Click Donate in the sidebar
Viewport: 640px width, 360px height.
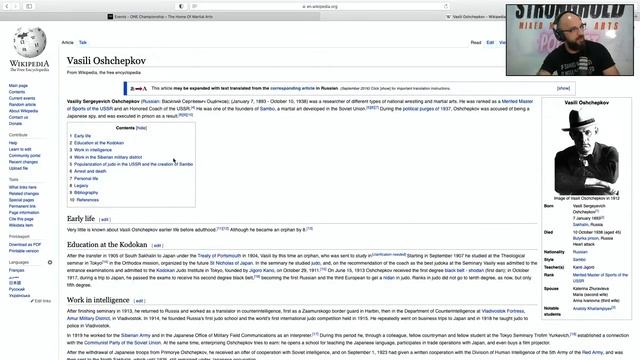(16, 123)
